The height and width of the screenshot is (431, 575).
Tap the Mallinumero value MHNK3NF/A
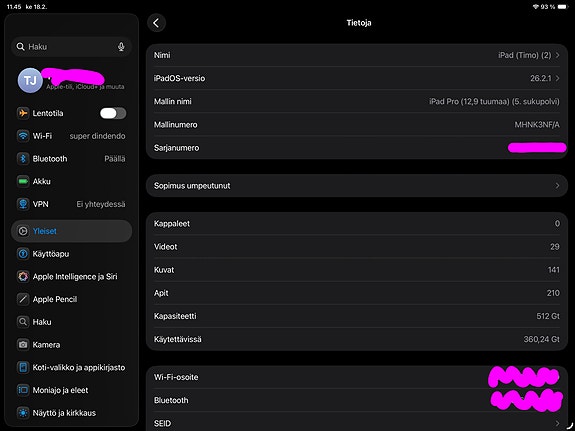click(537, 125)
